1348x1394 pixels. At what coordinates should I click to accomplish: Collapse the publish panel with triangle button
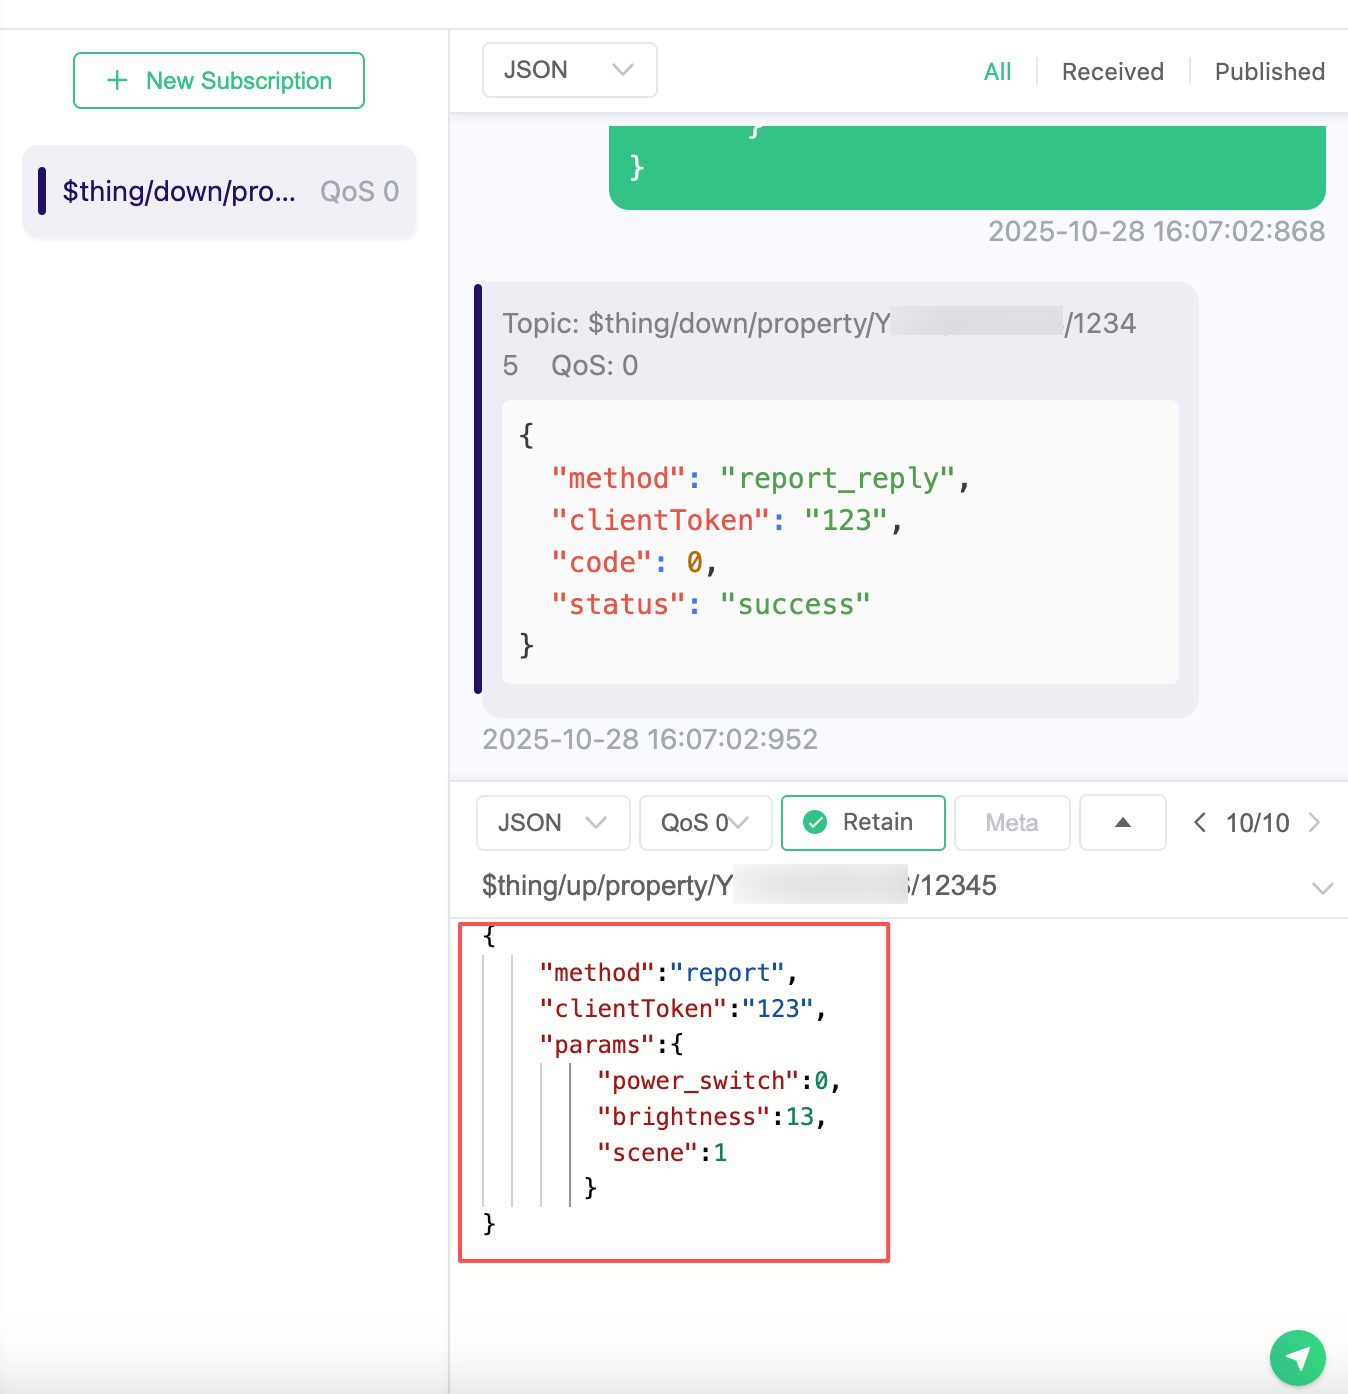[1123, 823]
